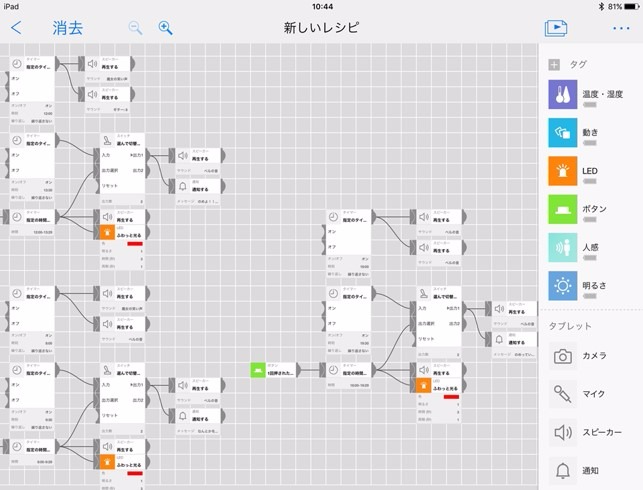Select the green ボタン tag in sidebar

click(577, 209)
